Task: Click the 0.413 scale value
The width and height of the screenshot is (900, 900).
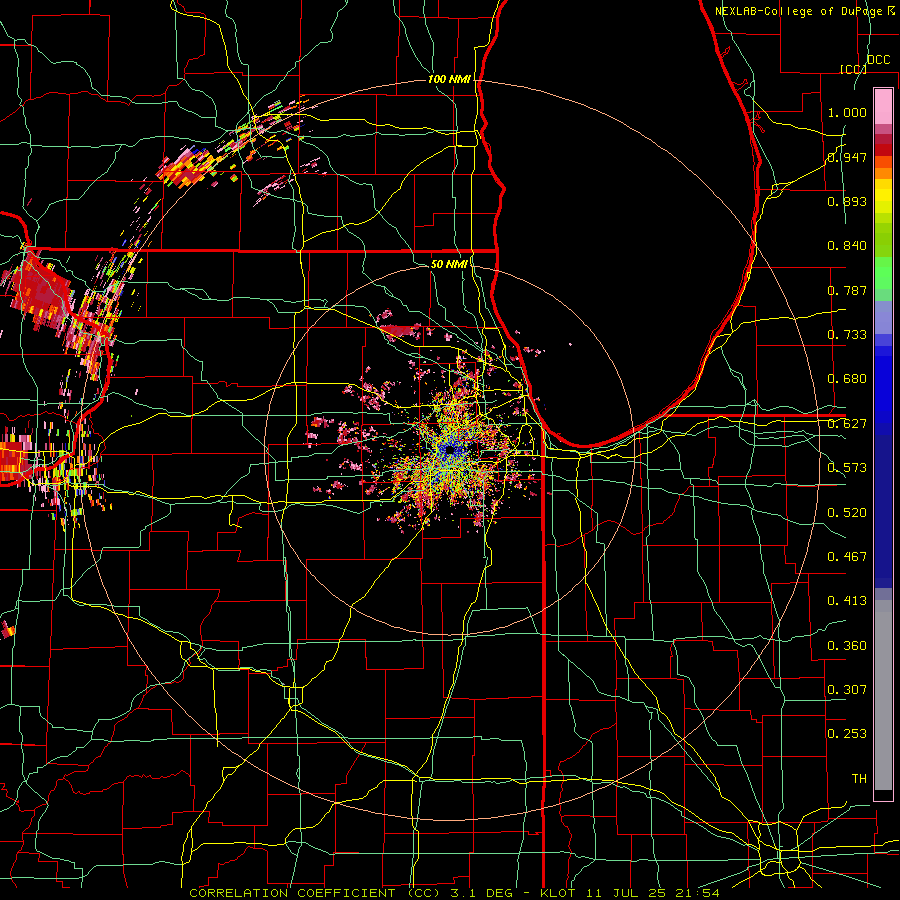Action: 847,601
